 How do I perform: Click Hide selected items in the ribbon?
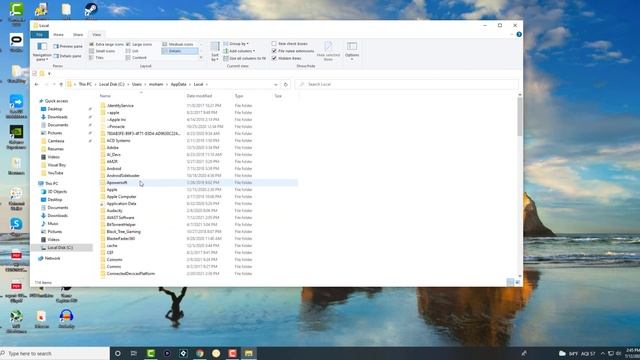click(x=328, y=51)
